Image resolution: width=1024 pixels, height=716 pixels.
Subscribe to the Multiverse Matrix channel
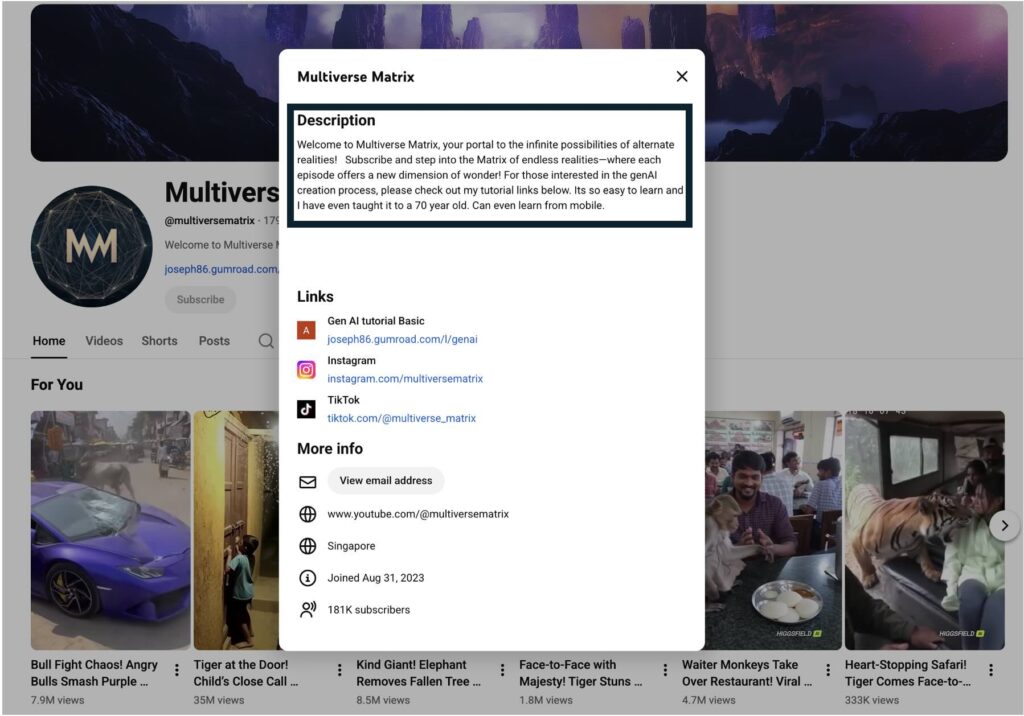click(200, 299)
